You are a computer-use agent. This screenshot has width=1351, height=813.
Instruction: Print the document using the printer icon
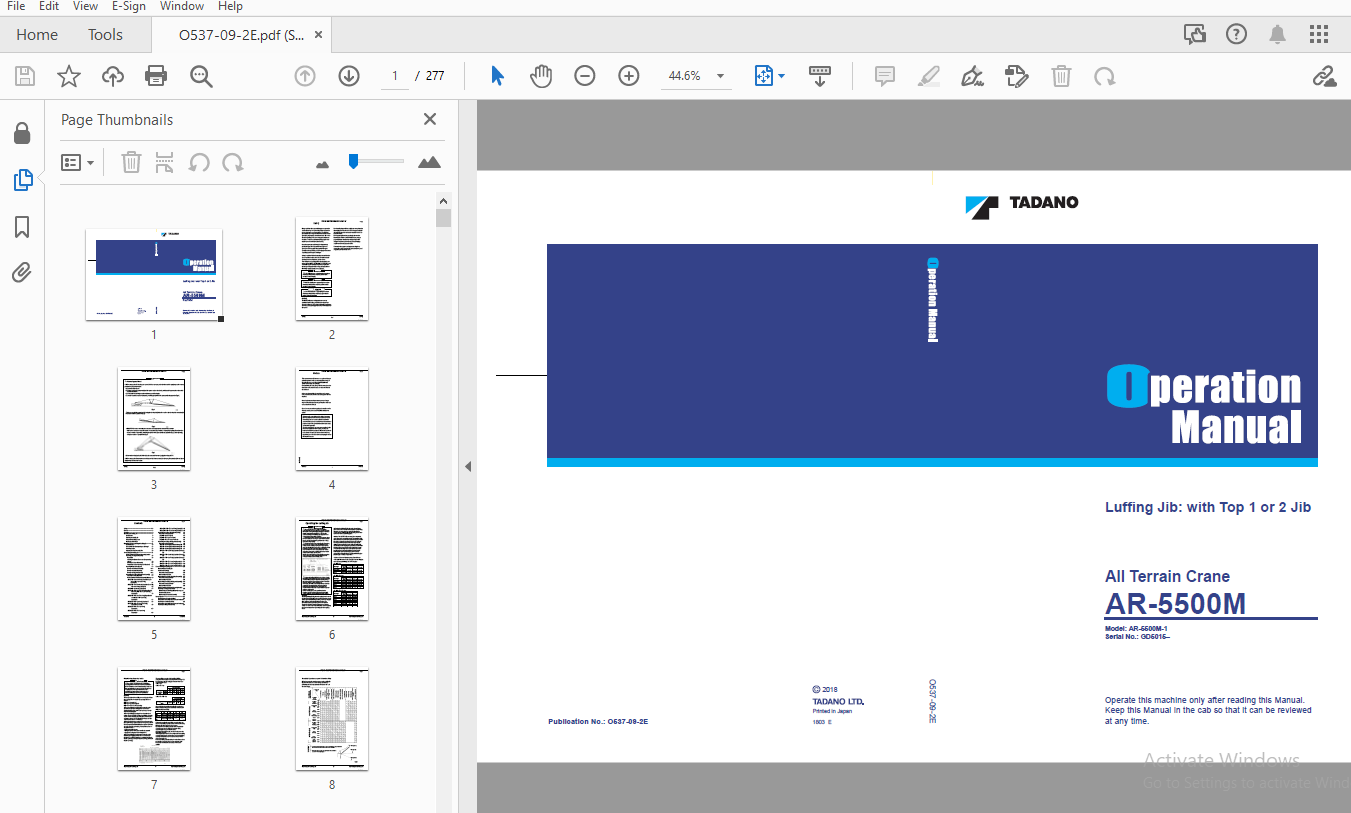[x=156, y=76]
